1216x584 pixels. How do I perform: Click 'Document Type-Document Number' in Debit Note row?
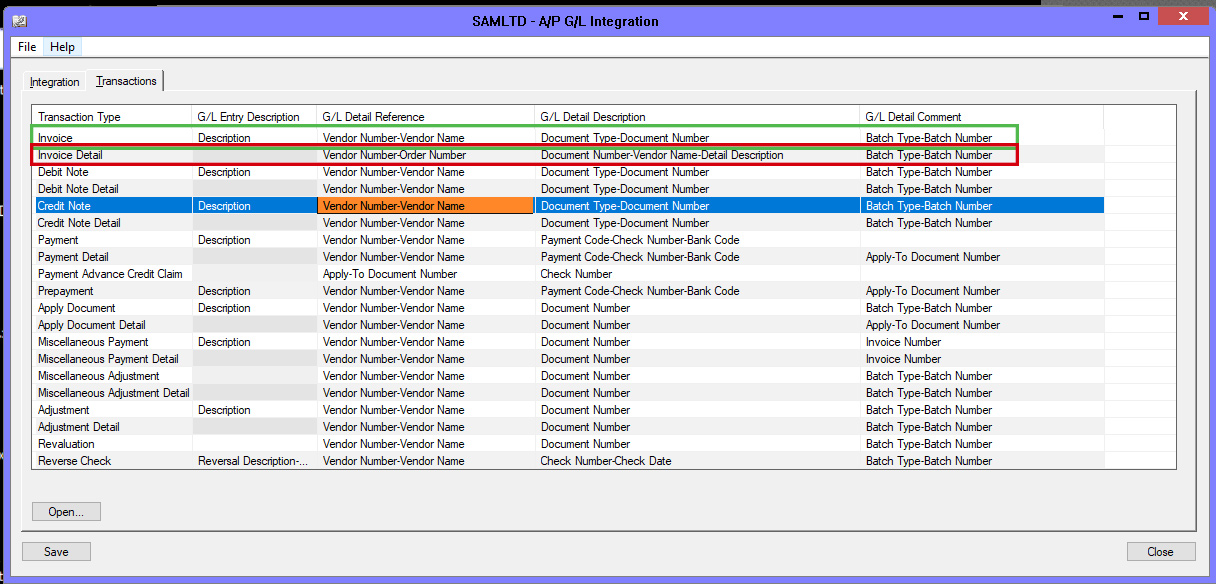tap(697, 172)
